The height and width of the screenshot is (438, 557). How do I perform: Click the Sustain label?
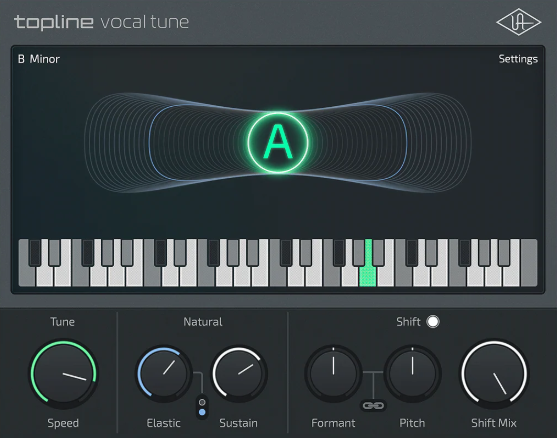(238, 423)
